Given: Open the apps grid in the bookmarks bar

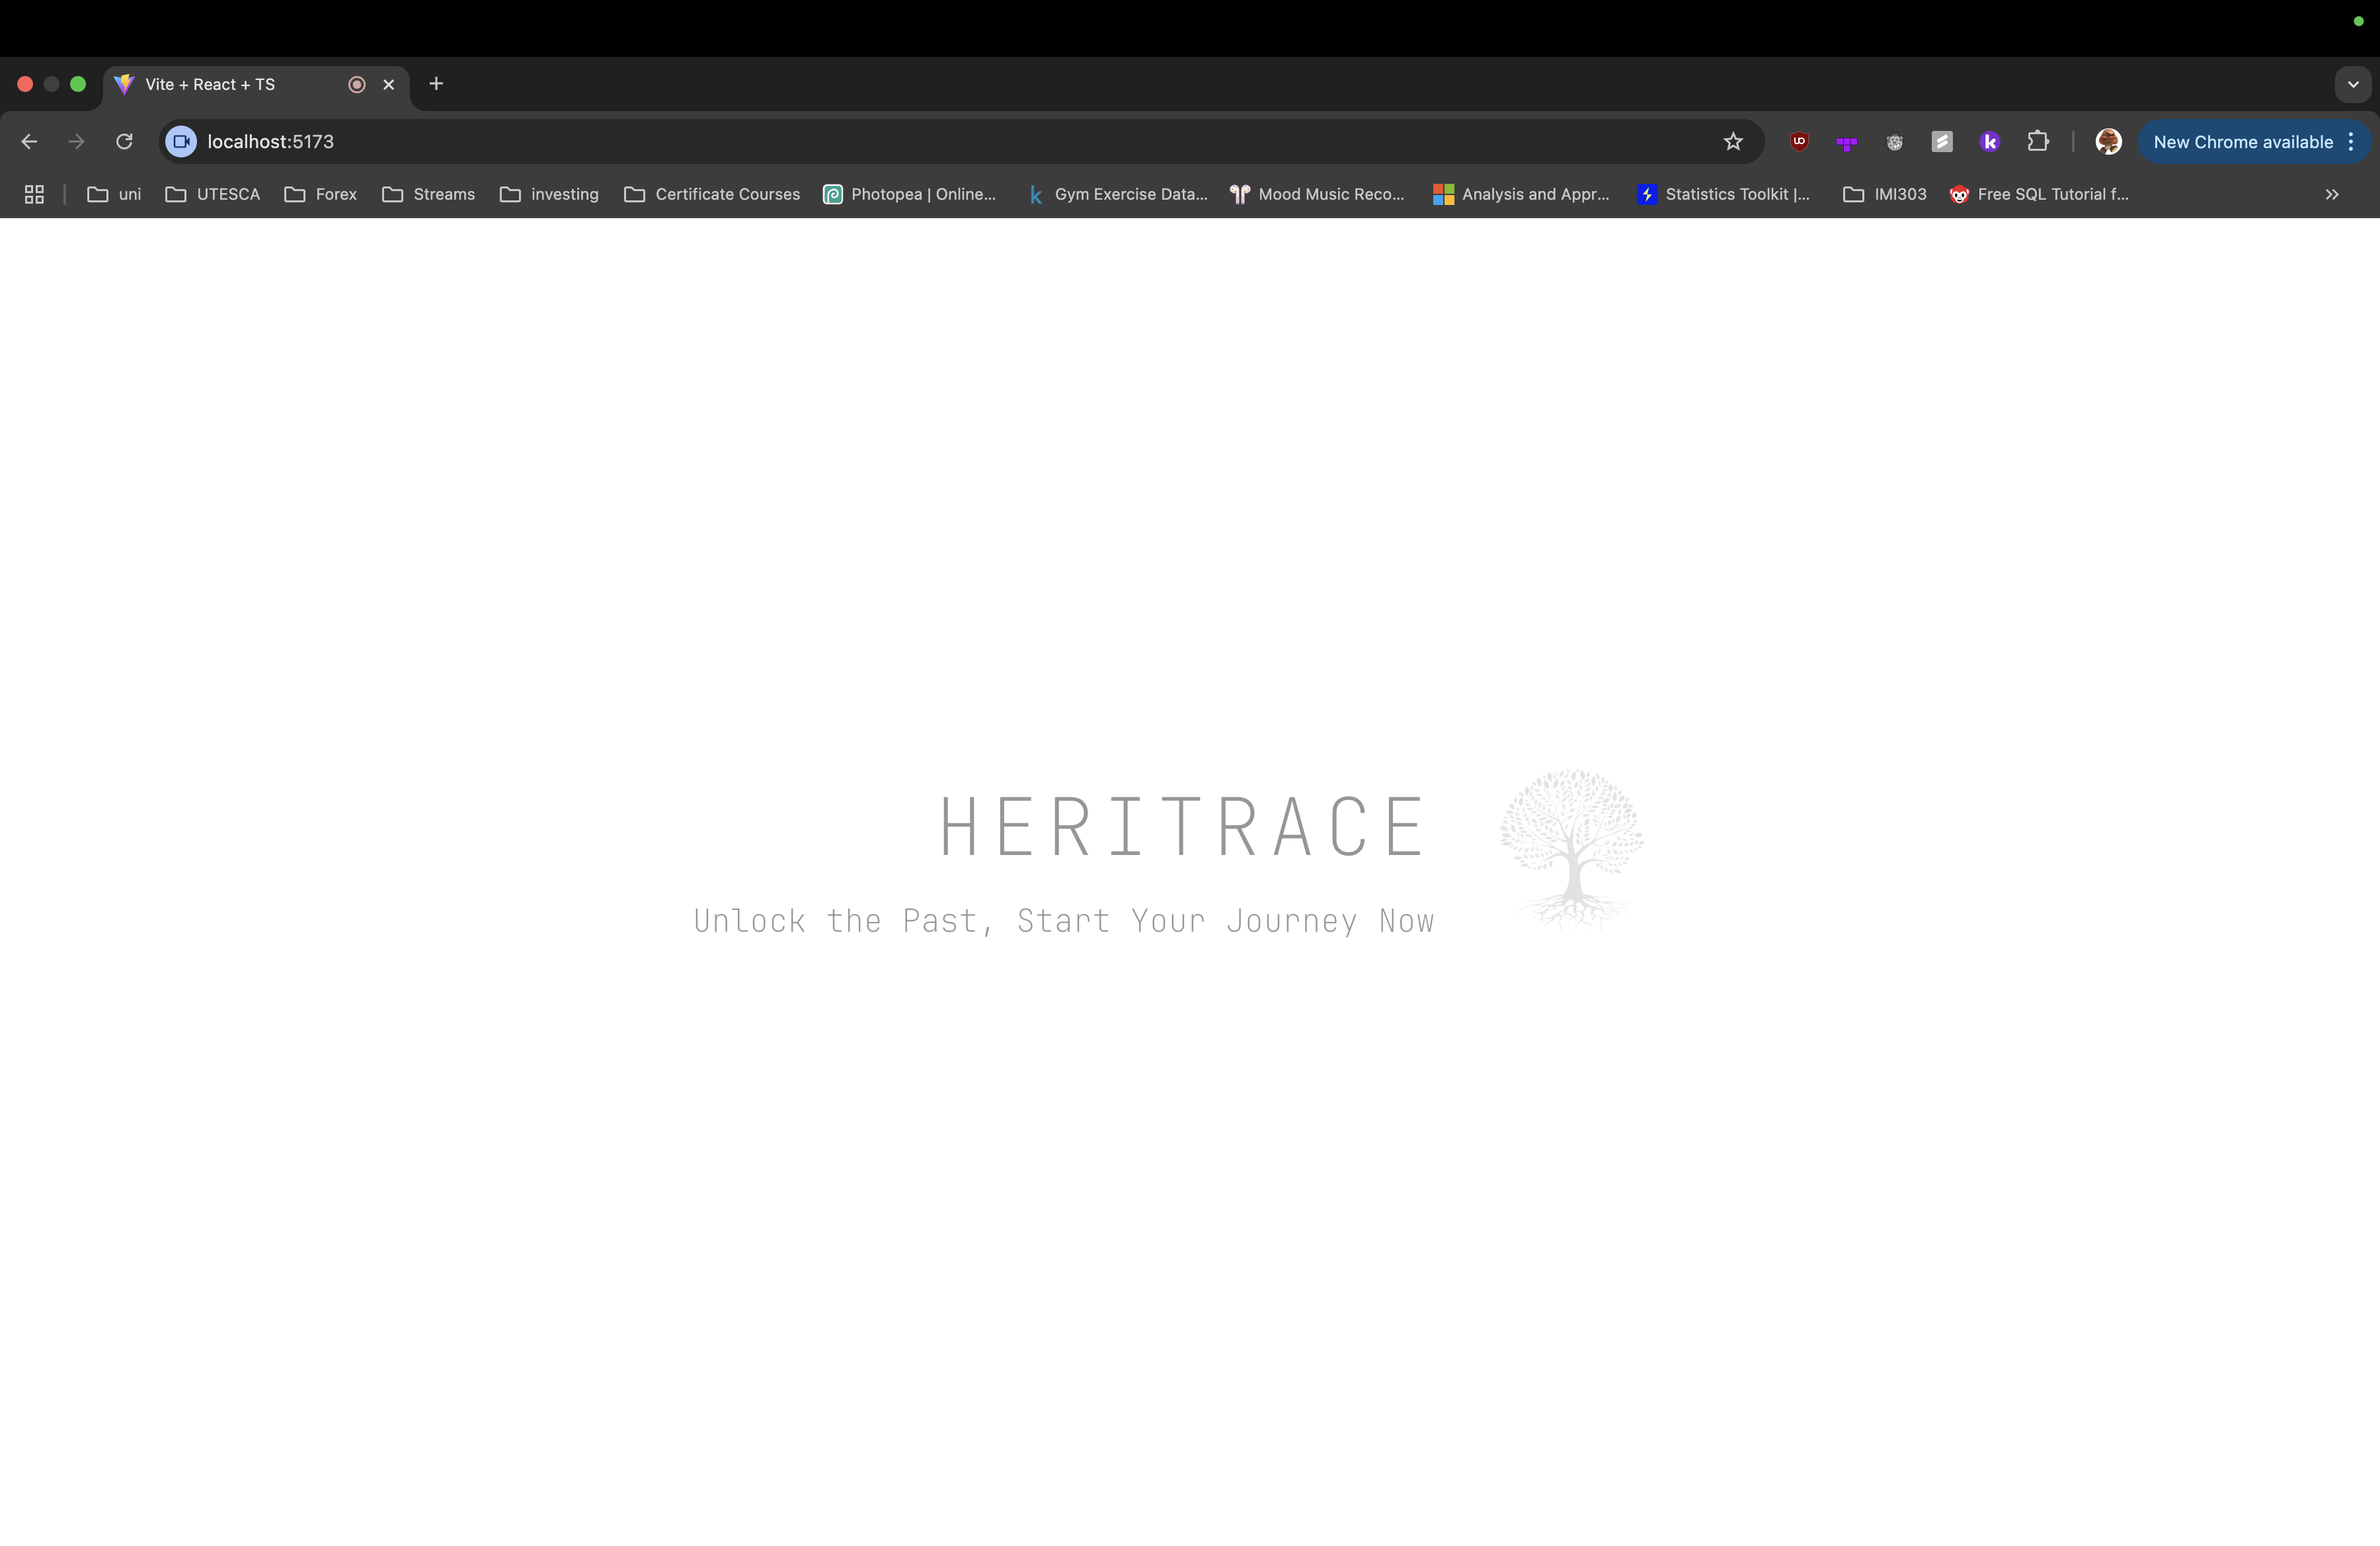Looking at the screenshot, I should point(34,194).
